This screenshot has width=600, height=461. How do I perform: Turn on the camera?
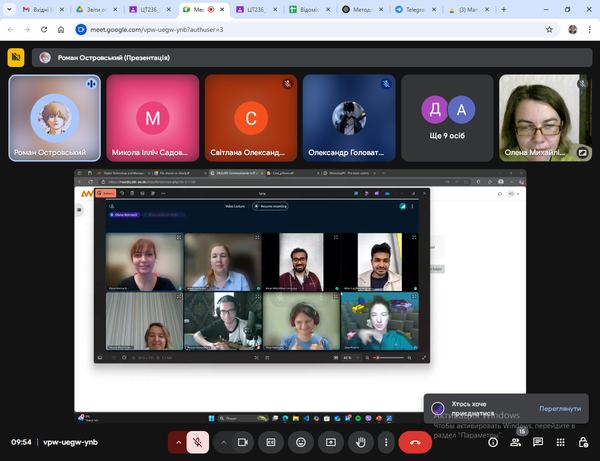point(242,442)
